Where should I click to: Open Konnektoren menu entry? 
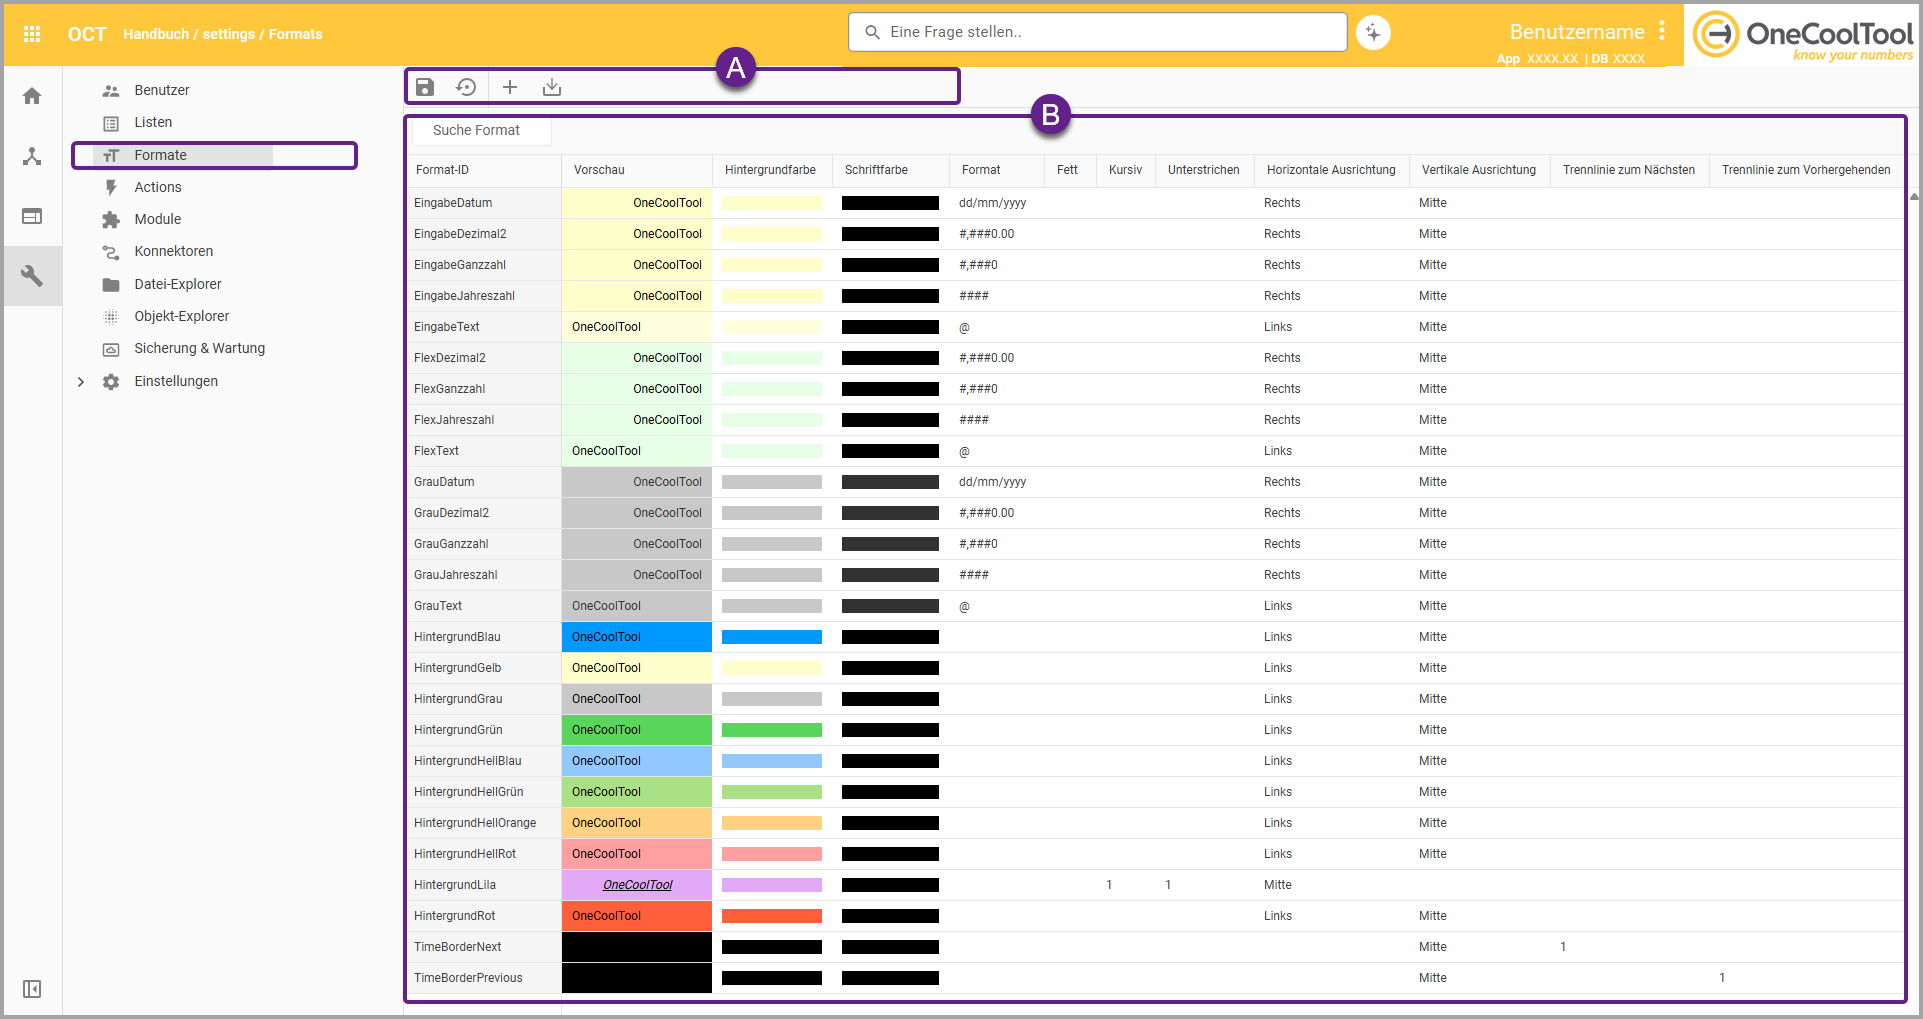click(x=174, y=251)
